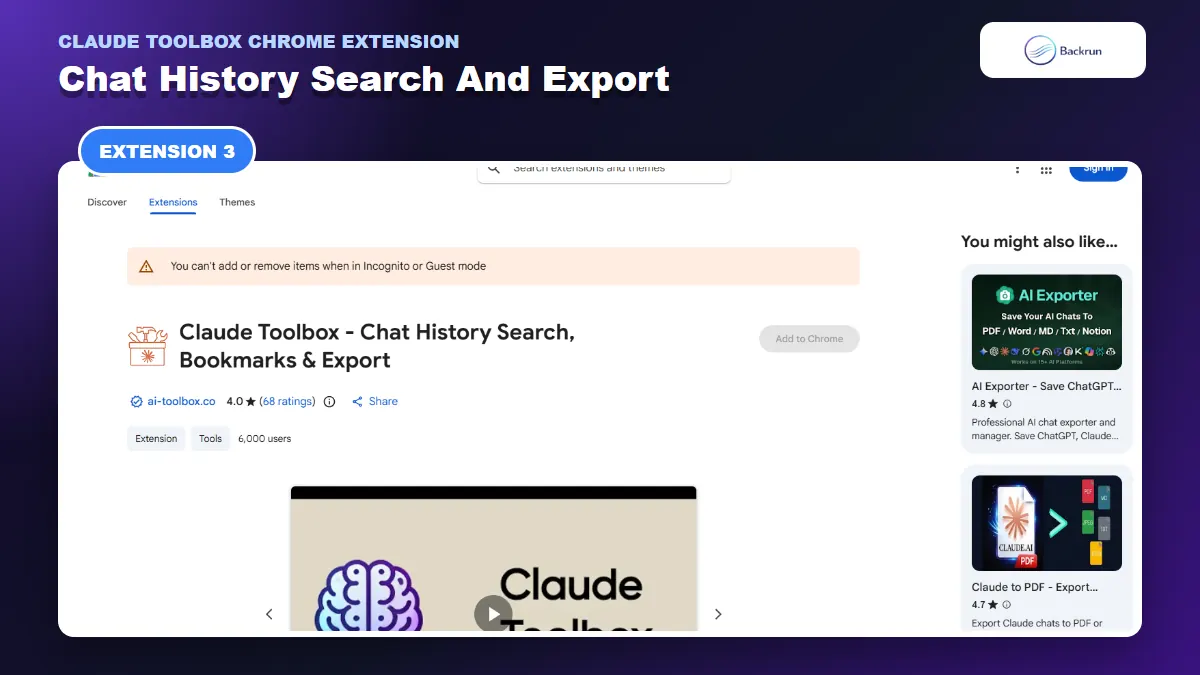This screenshot has width=1200, height=675.
Task: Click the Claude Toolbox extension logo
Action: tap(147, 346)
